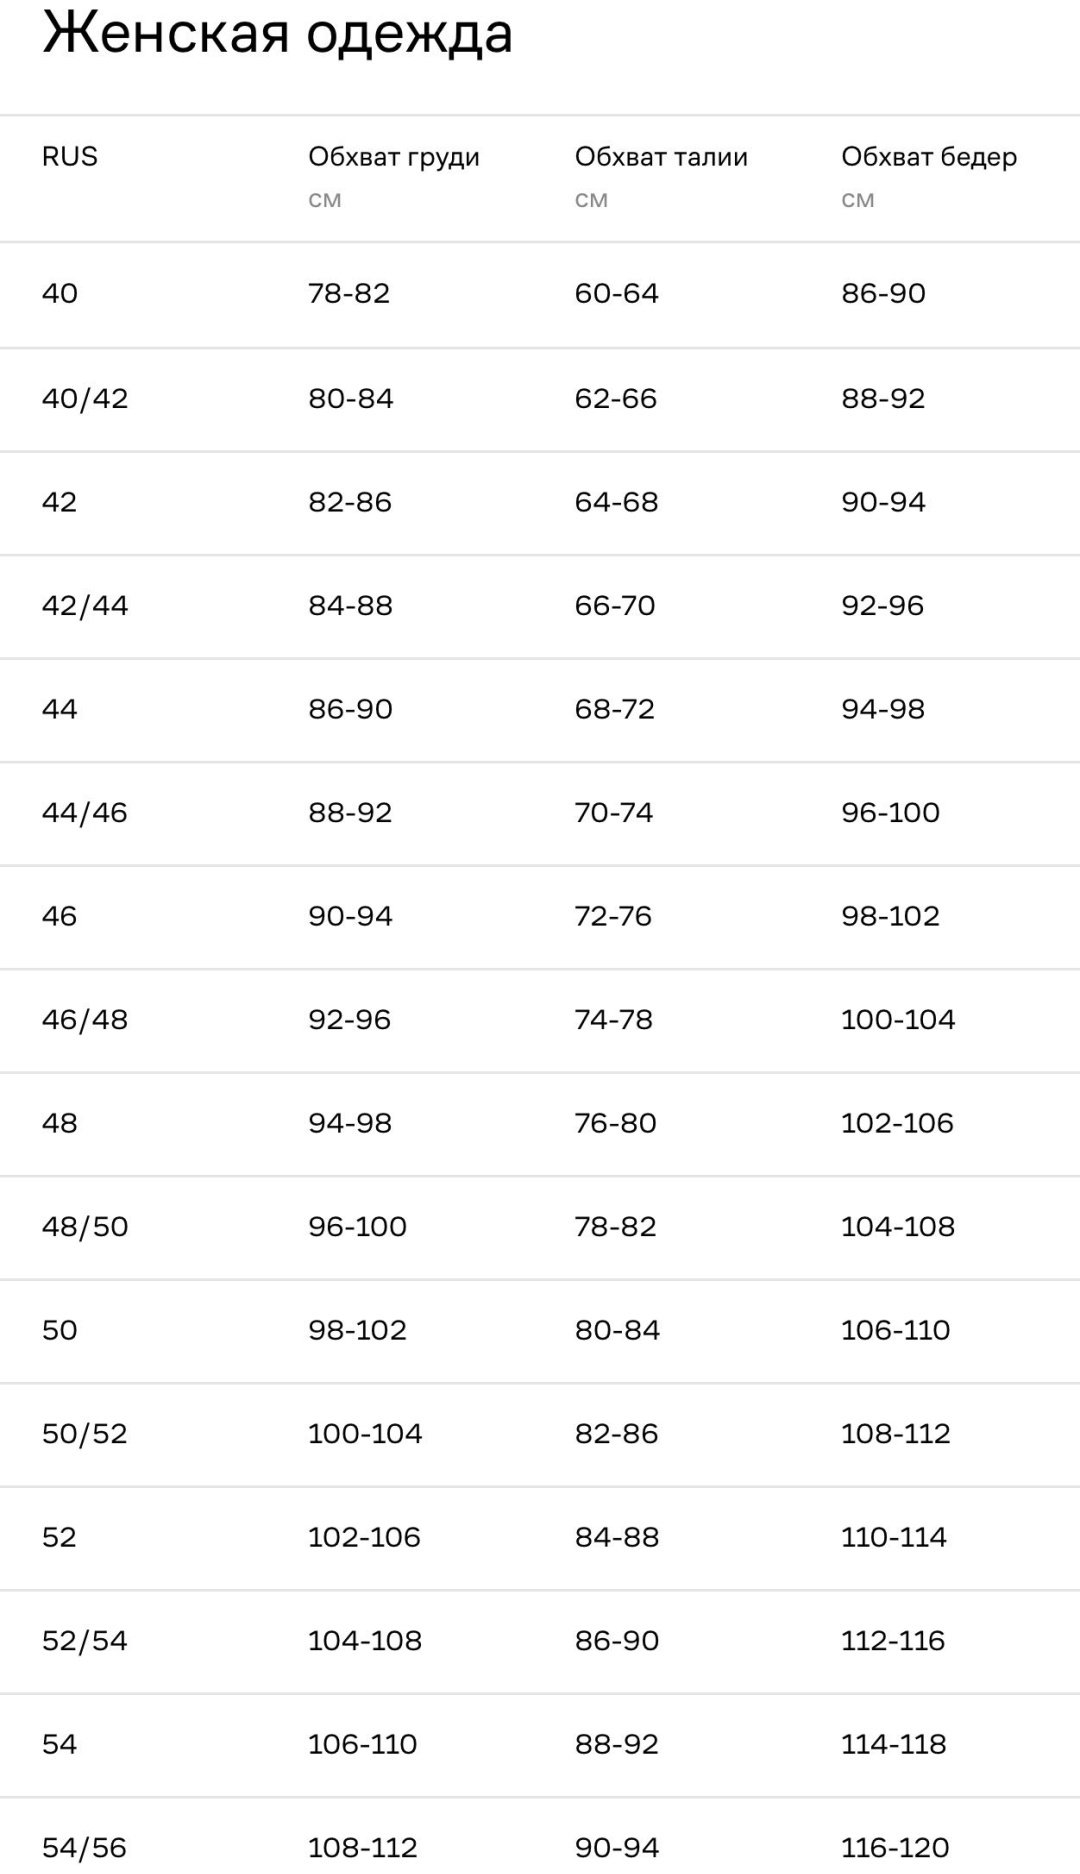Select the size 52/54 row label
Viewport: 1080px width, 1874px height.
[85, 1640]
